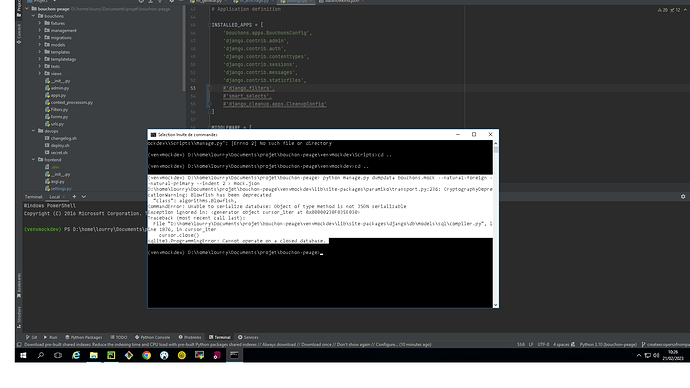The image size is (690, 388).
Task: Open the Commit panel in the left sidebar
Action: pos(19,34)
